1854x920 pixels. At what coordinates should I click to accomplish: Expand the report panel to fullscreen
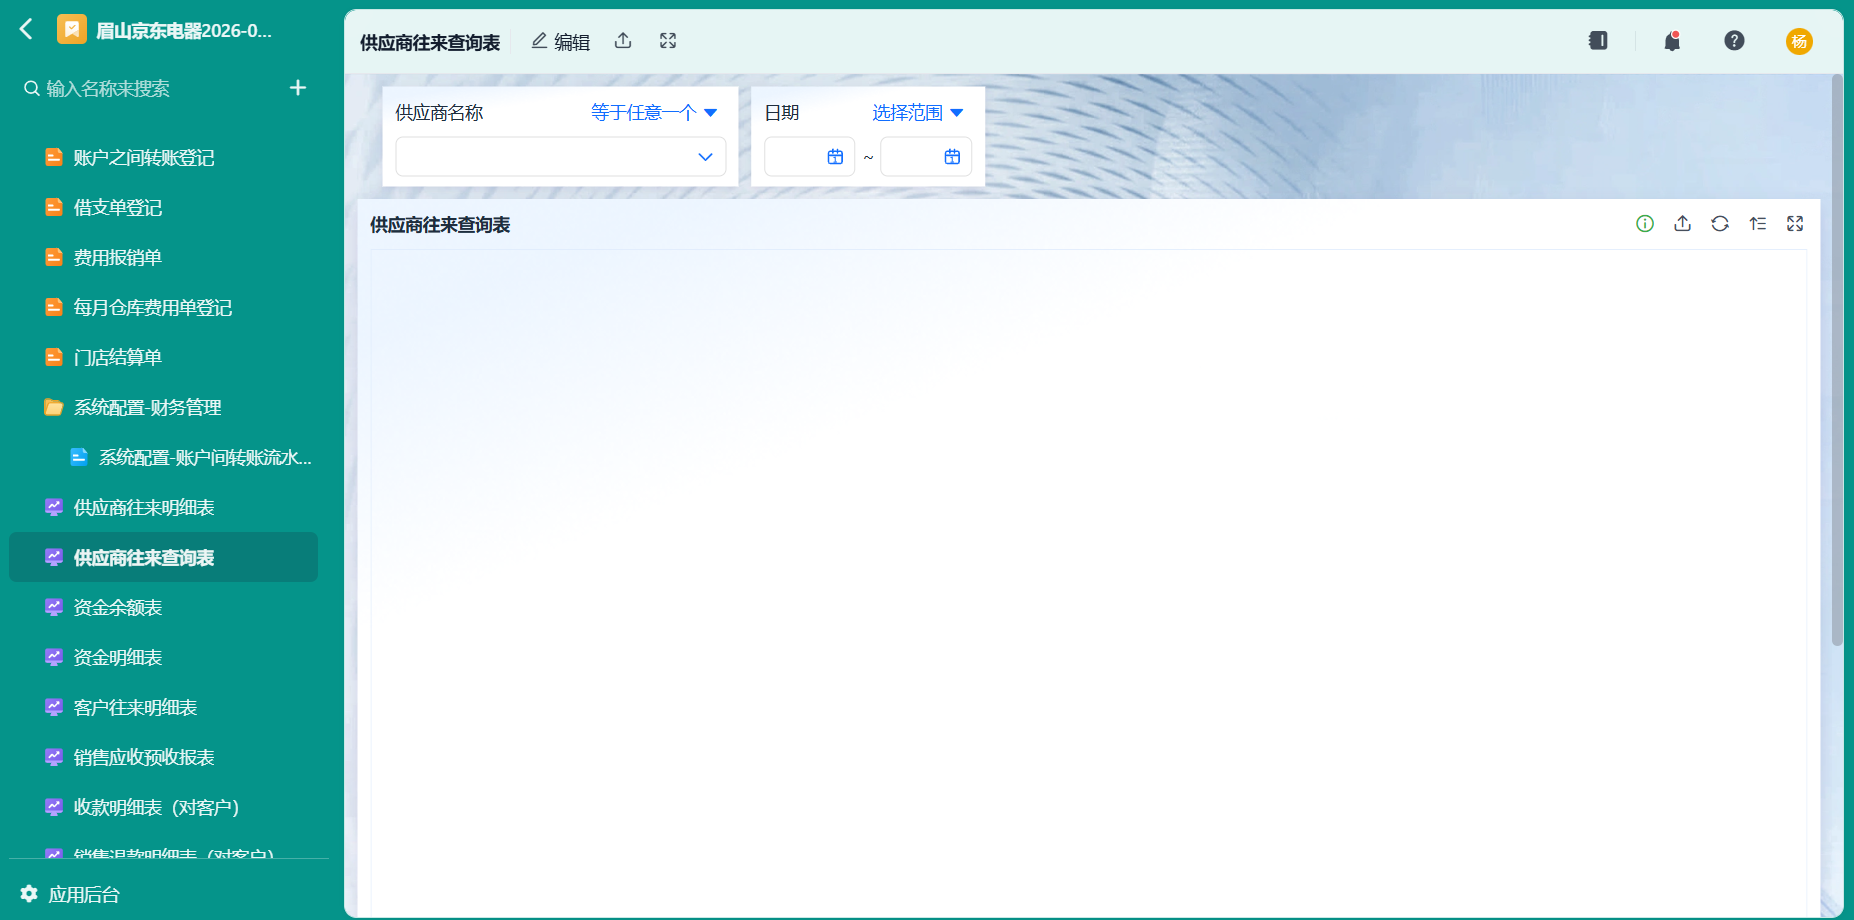pyautogui.click(x=1795, y=224)
